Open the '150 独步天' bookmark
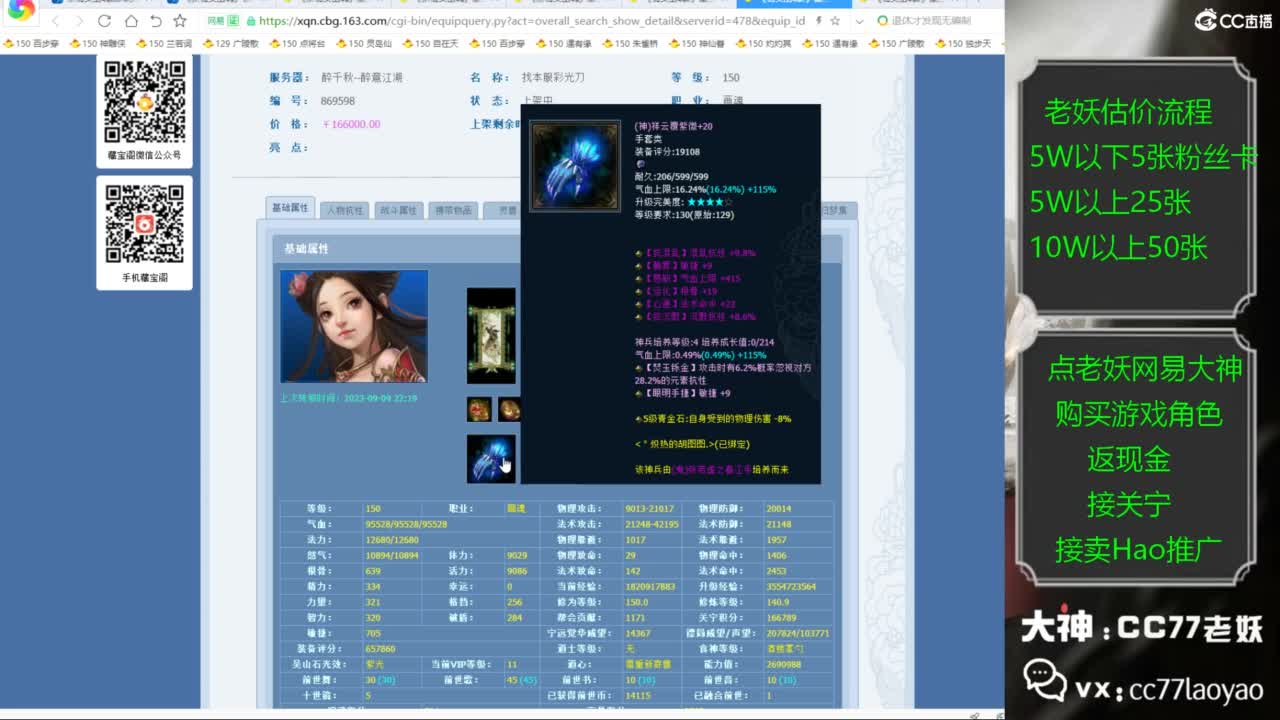 [963, 44]
